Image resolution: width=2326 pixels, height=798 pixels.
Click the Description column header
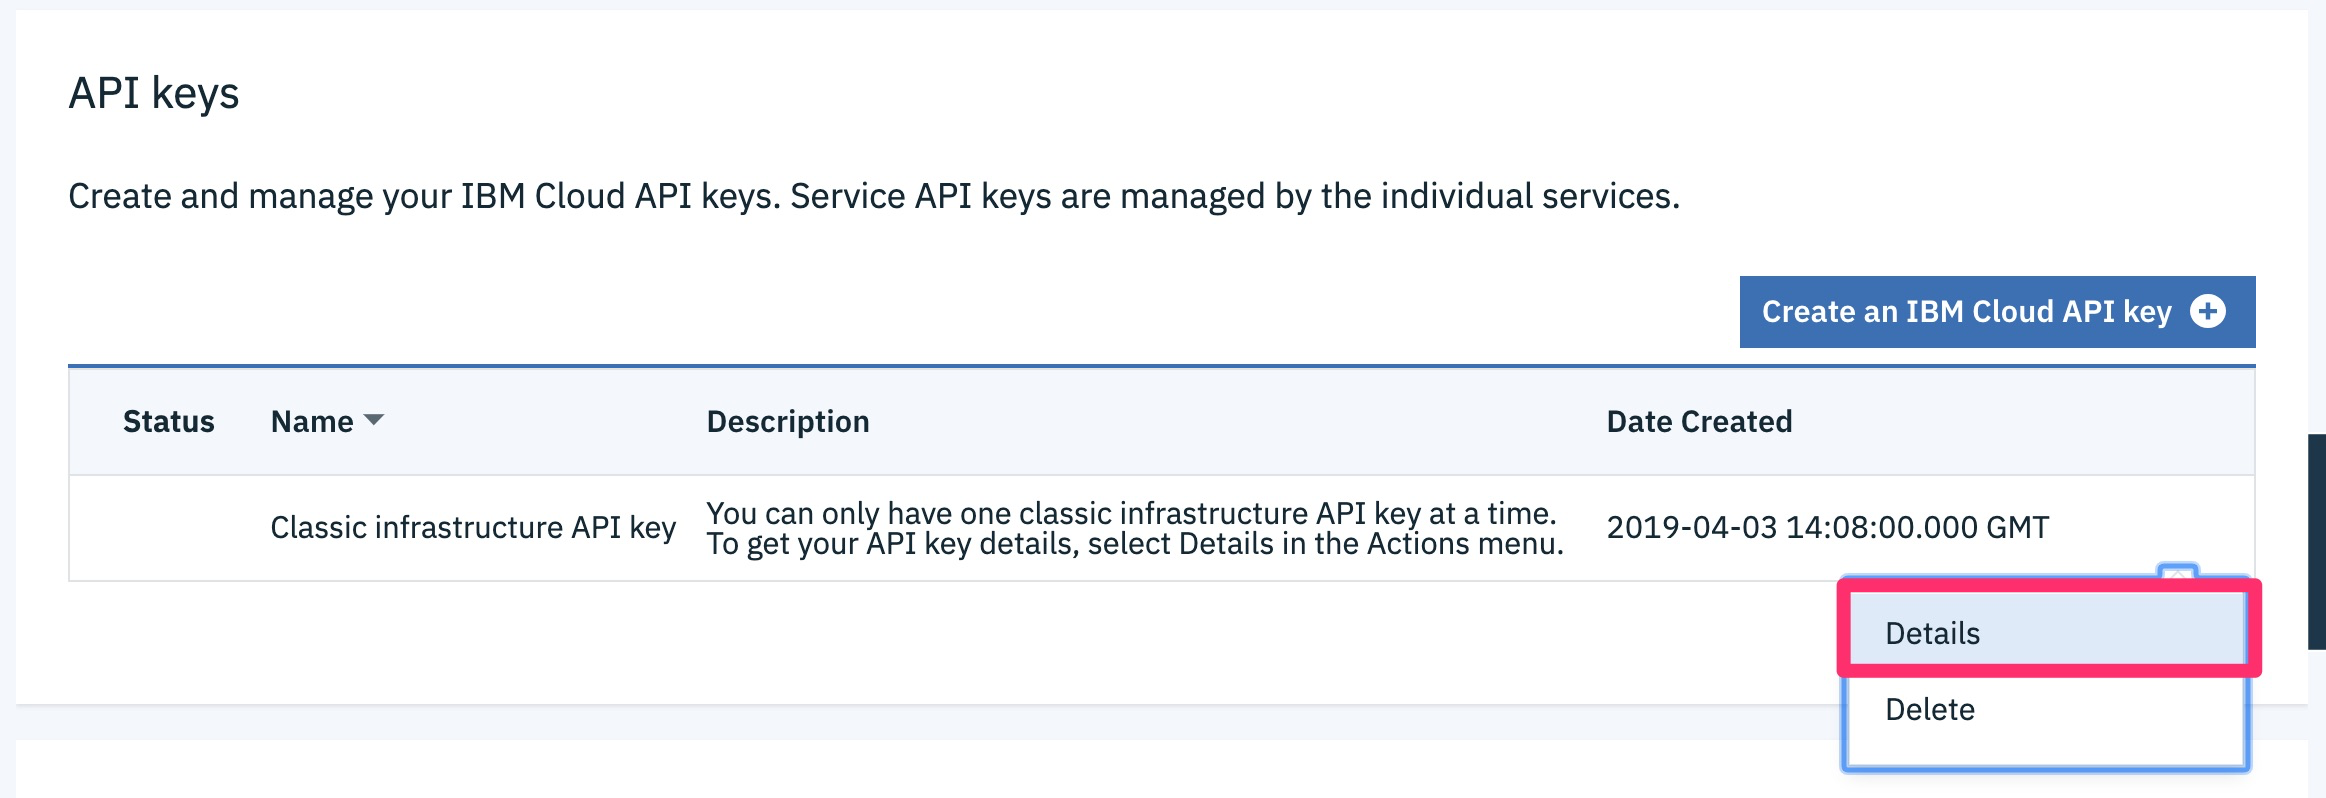[x=787, y=421]
